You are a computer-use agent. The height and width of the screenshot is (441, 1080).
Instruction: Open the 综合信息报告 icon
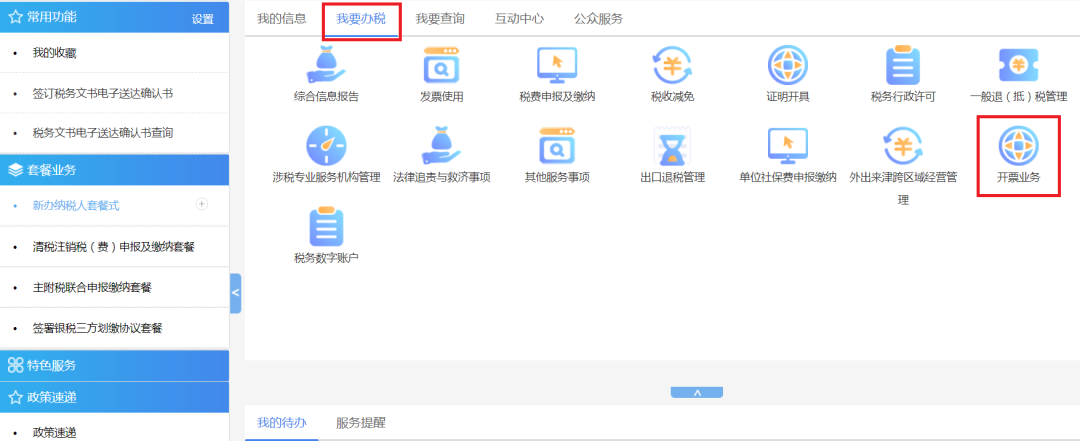tap(326, 66)
